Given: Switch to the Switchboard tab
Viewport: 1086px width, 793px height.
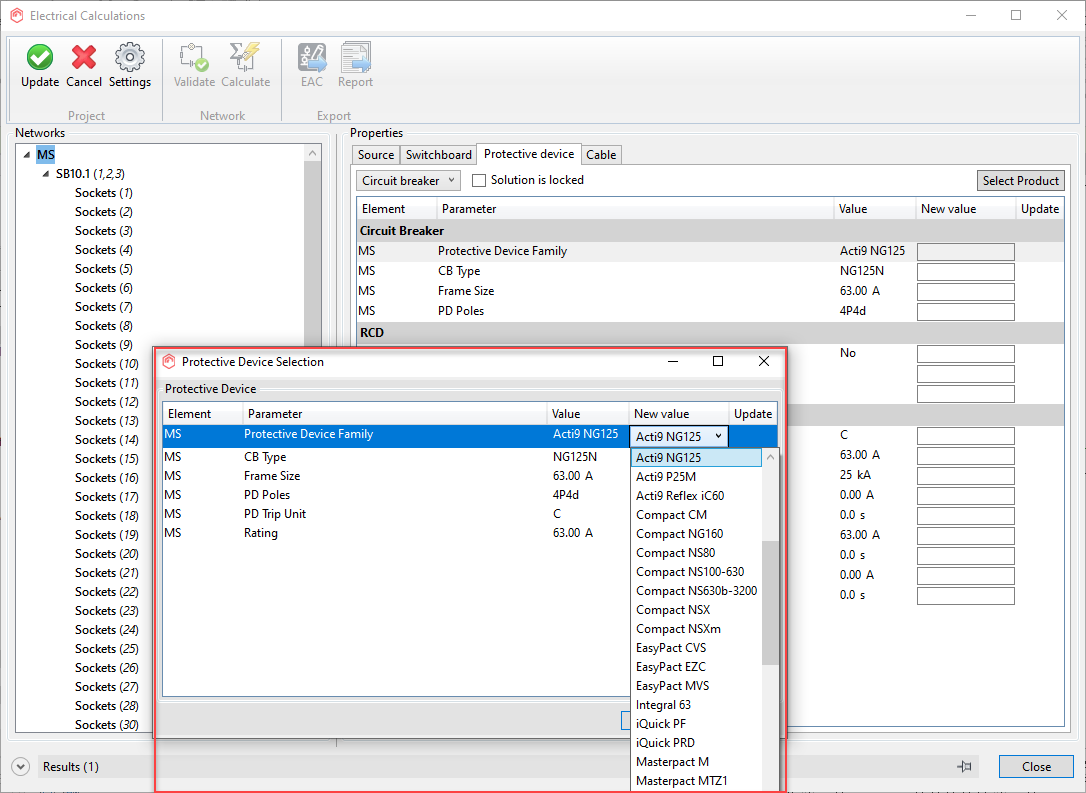Looking at the screenshot, I should click(438, 155).
